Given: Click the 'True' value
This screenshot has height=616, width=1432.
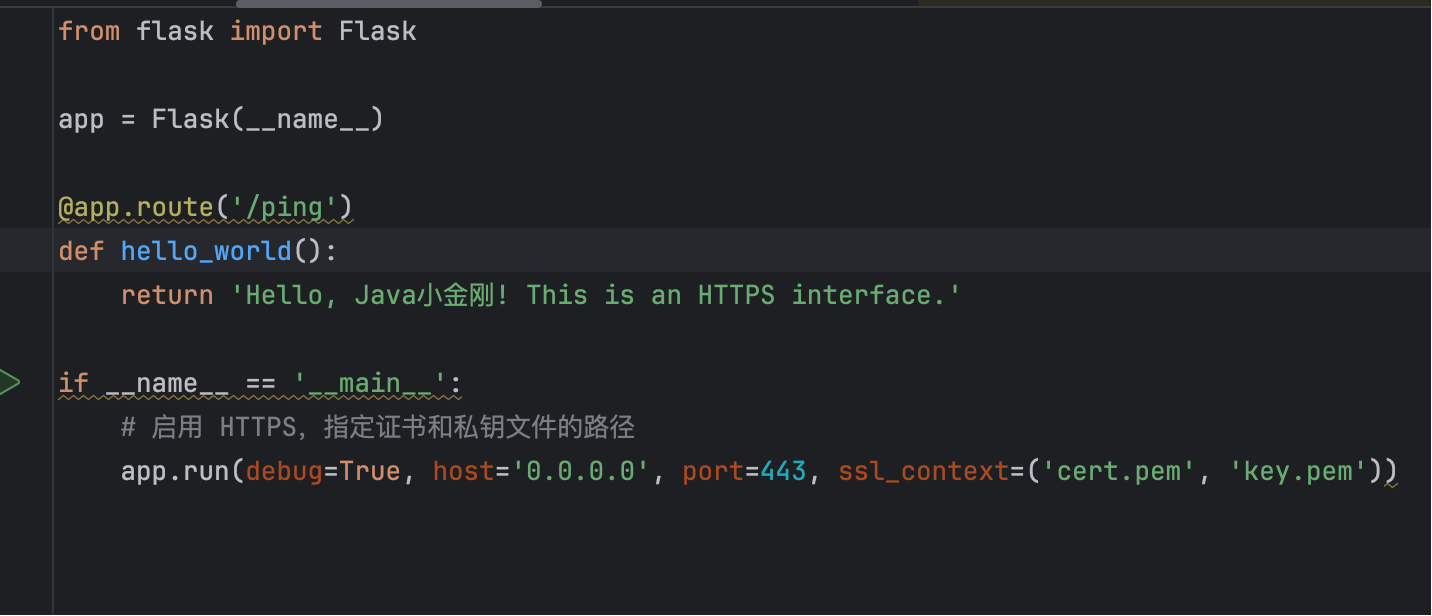Looking at the screenshot, I should point(370,471).
